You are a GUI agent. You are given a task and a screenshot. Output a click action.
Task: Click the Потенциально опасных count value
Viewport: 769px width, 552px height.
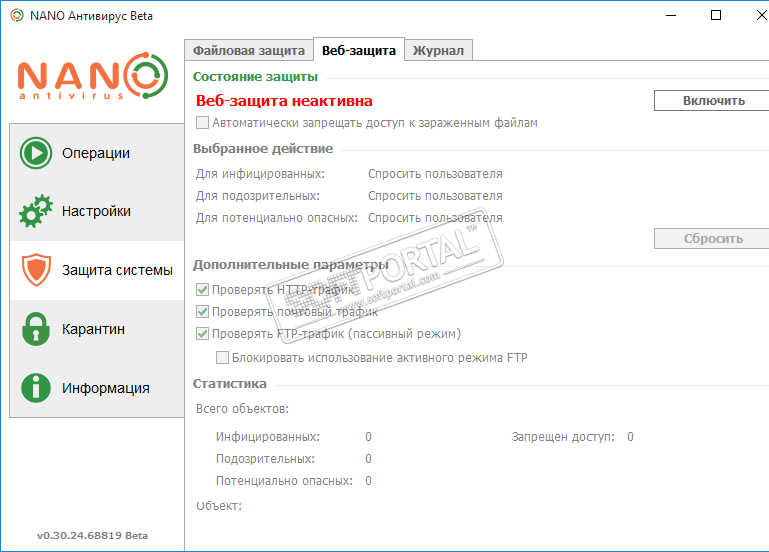click(x=368, y=481)
